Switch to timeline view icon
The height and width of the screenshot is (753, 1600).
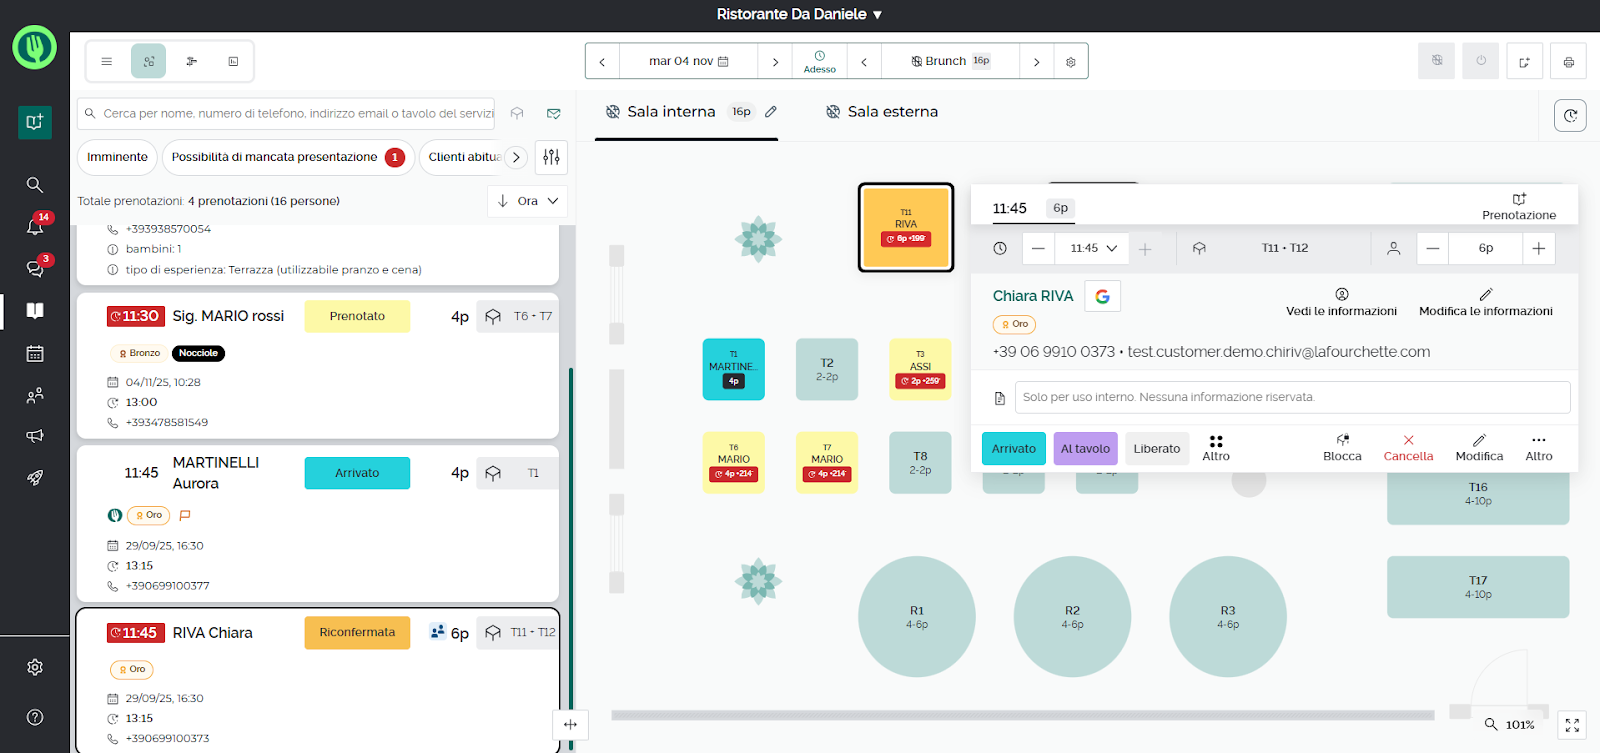pyautogui.click(x=191, y=62)
